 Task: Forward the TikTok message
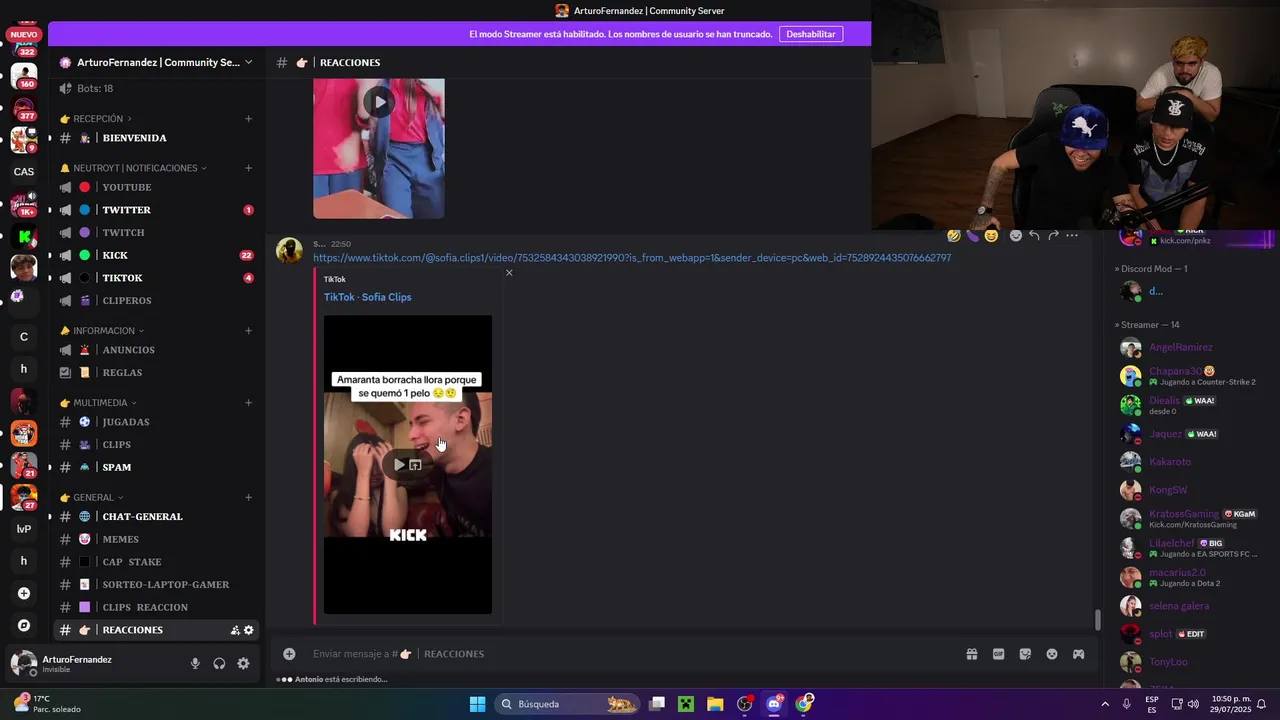tap(1053, 236)
